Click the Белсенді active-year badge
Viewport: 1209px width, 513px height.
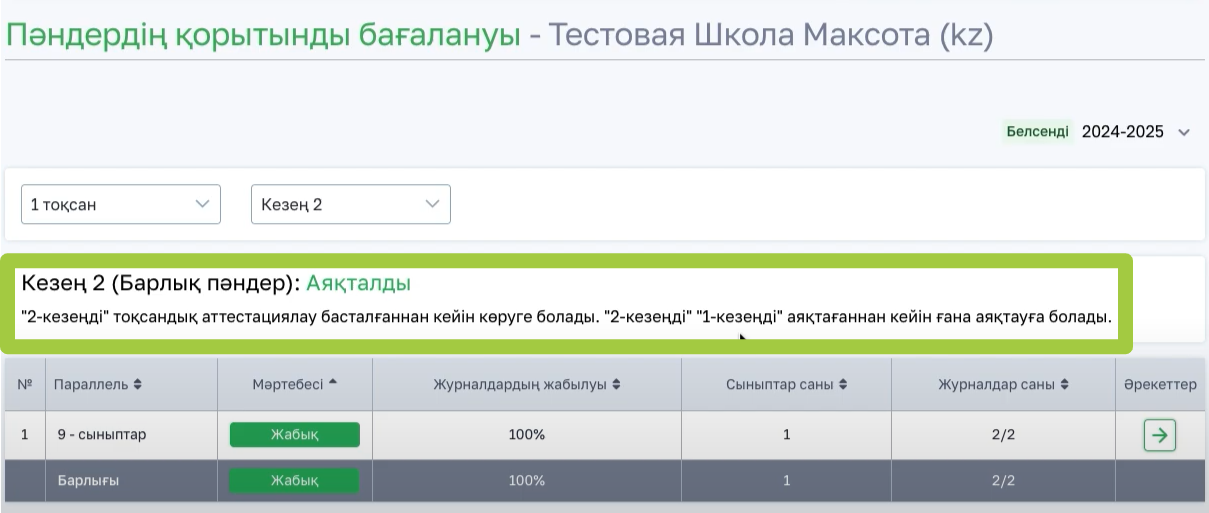[x=1037, y=132]
